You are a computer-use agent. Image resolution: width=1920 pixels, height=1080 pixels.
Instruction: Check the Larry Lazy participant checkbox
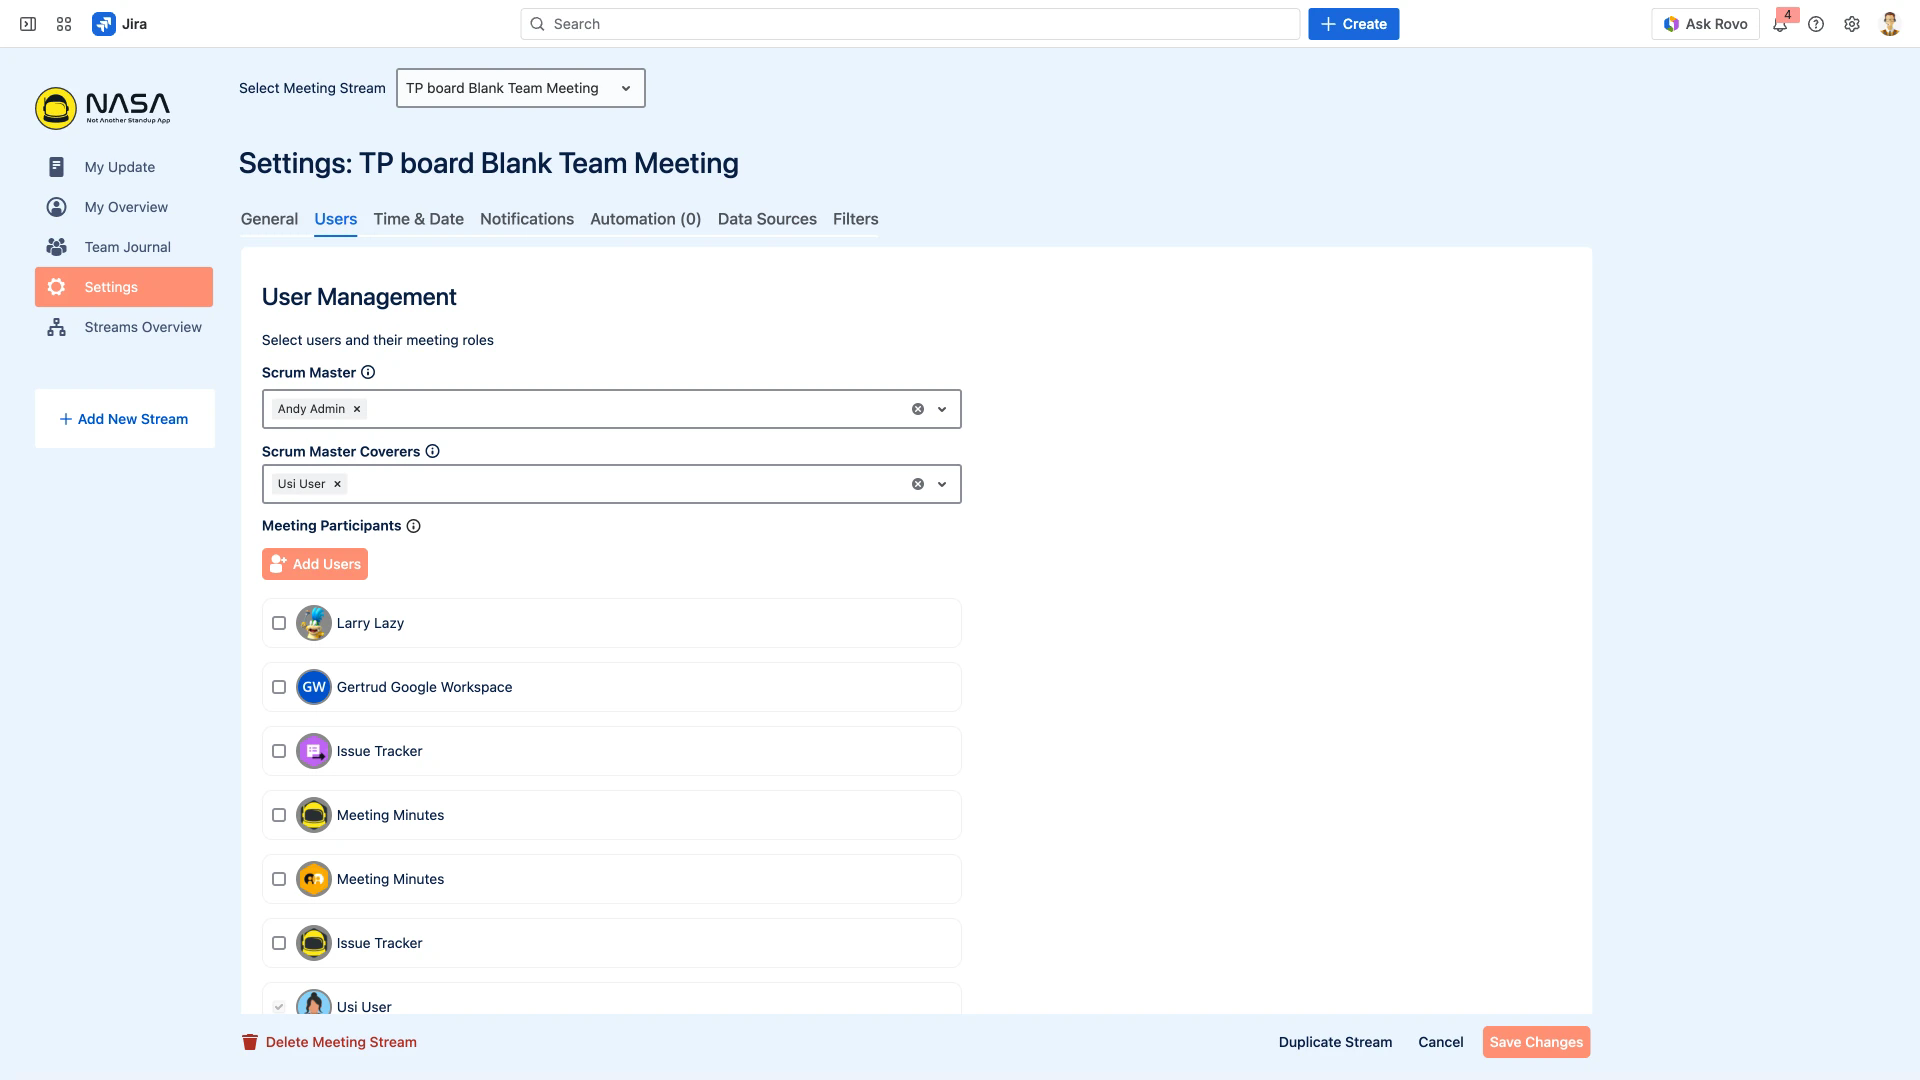click(x=279, y=622)
